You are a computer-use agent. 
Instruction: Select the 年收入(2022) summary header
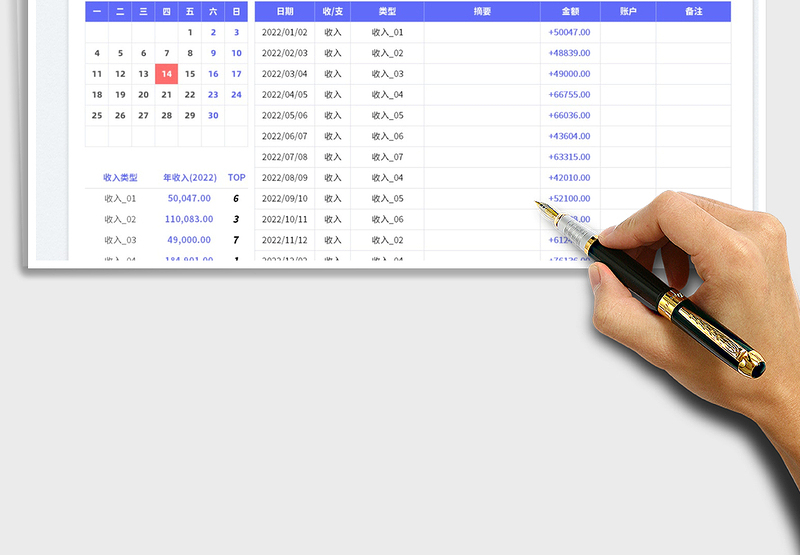click(x=189, y=178)
